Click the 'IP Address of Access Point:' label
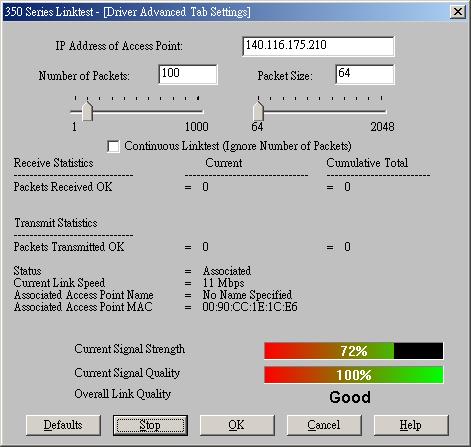Image resolution: width=471 pixels, height=447 pixels. (x=119, y=46)
